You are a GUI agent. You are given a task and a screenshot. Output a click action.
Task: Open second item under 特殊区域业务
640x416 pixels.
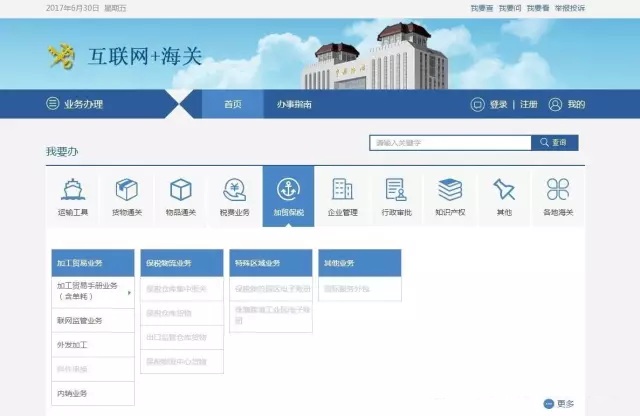[x=271, y=317]
